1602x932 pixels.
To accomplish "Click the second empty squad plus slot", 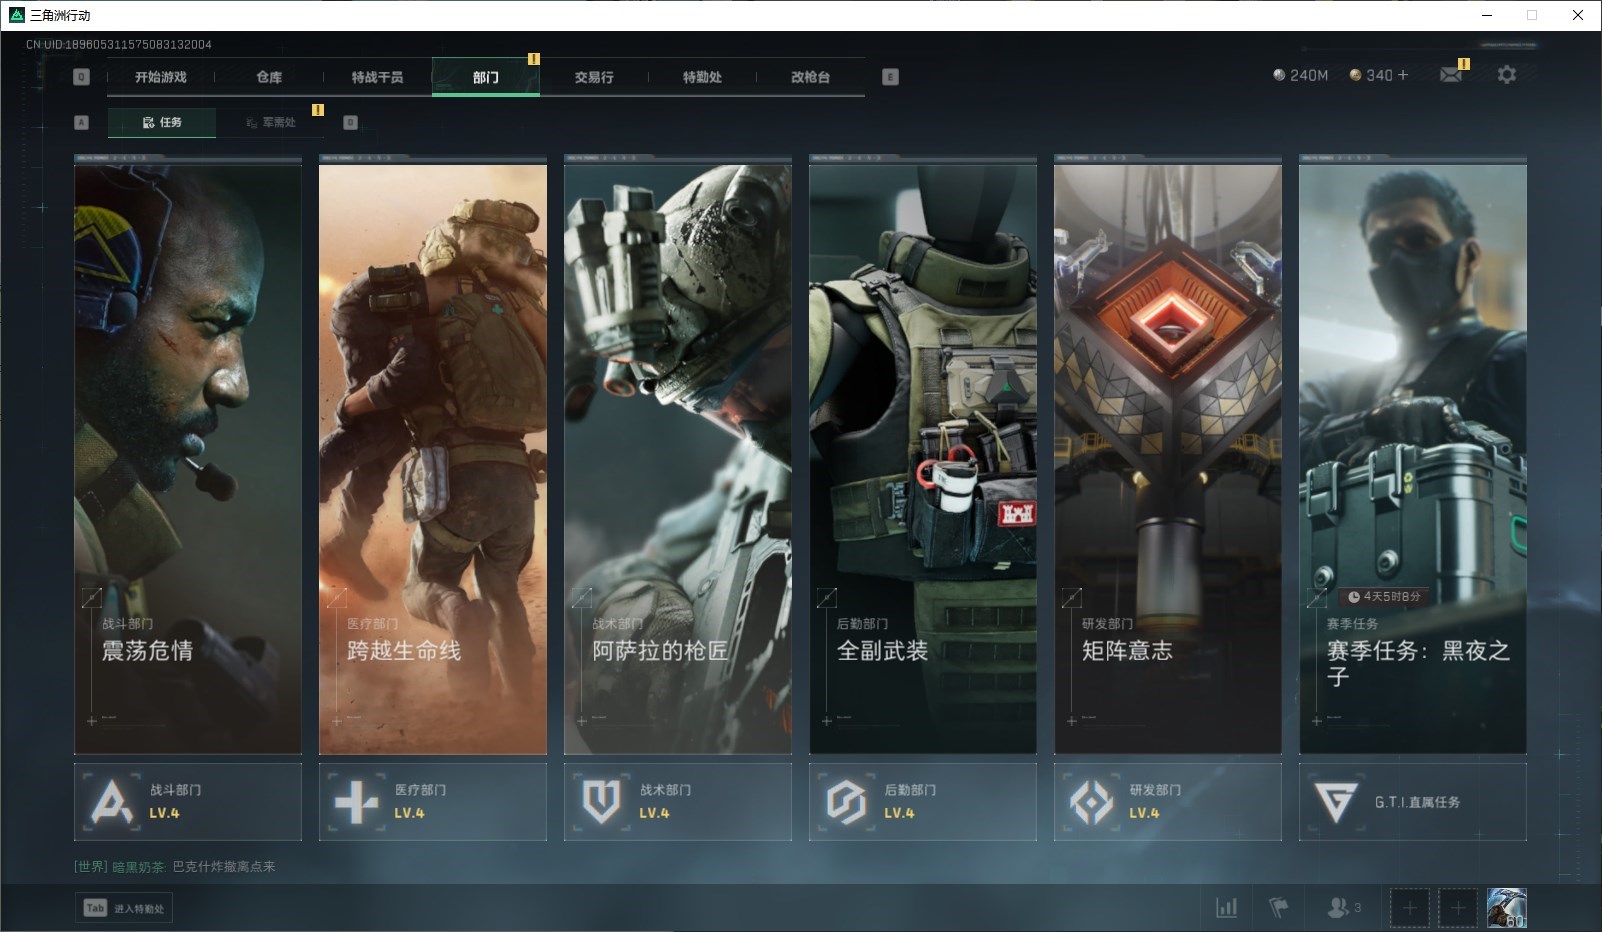I will click(1458, 908).
